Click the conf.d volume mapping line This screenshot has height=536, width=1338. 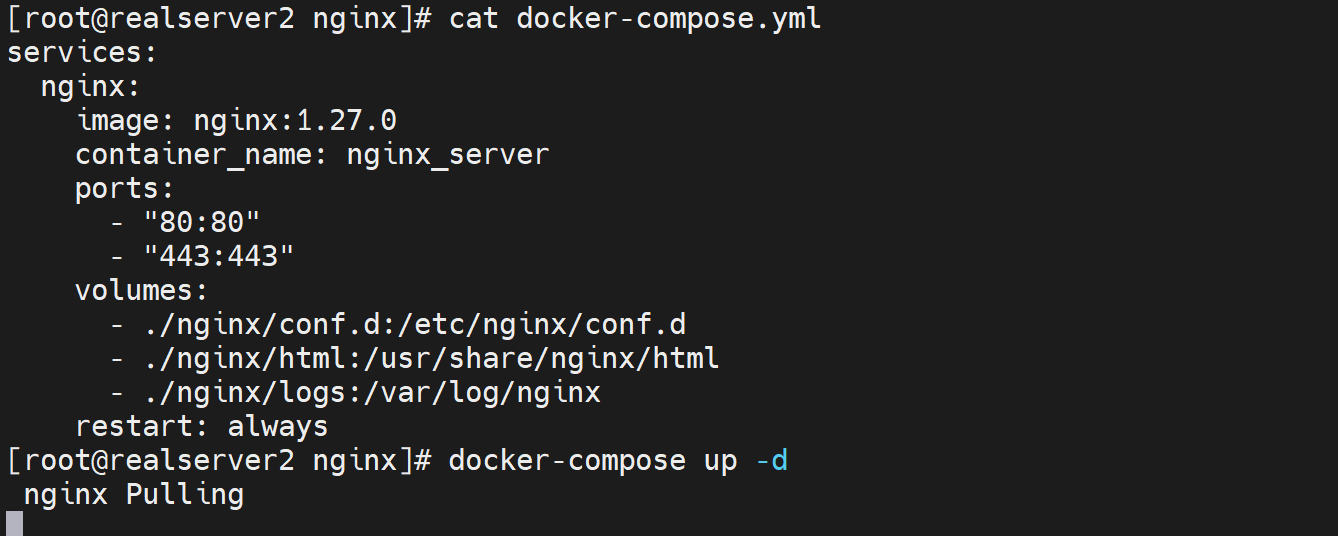click(397, 325)
